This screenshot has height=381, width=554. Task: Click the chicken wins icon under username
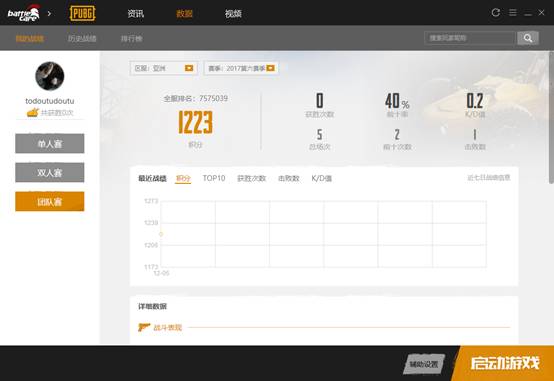[33, 113]
